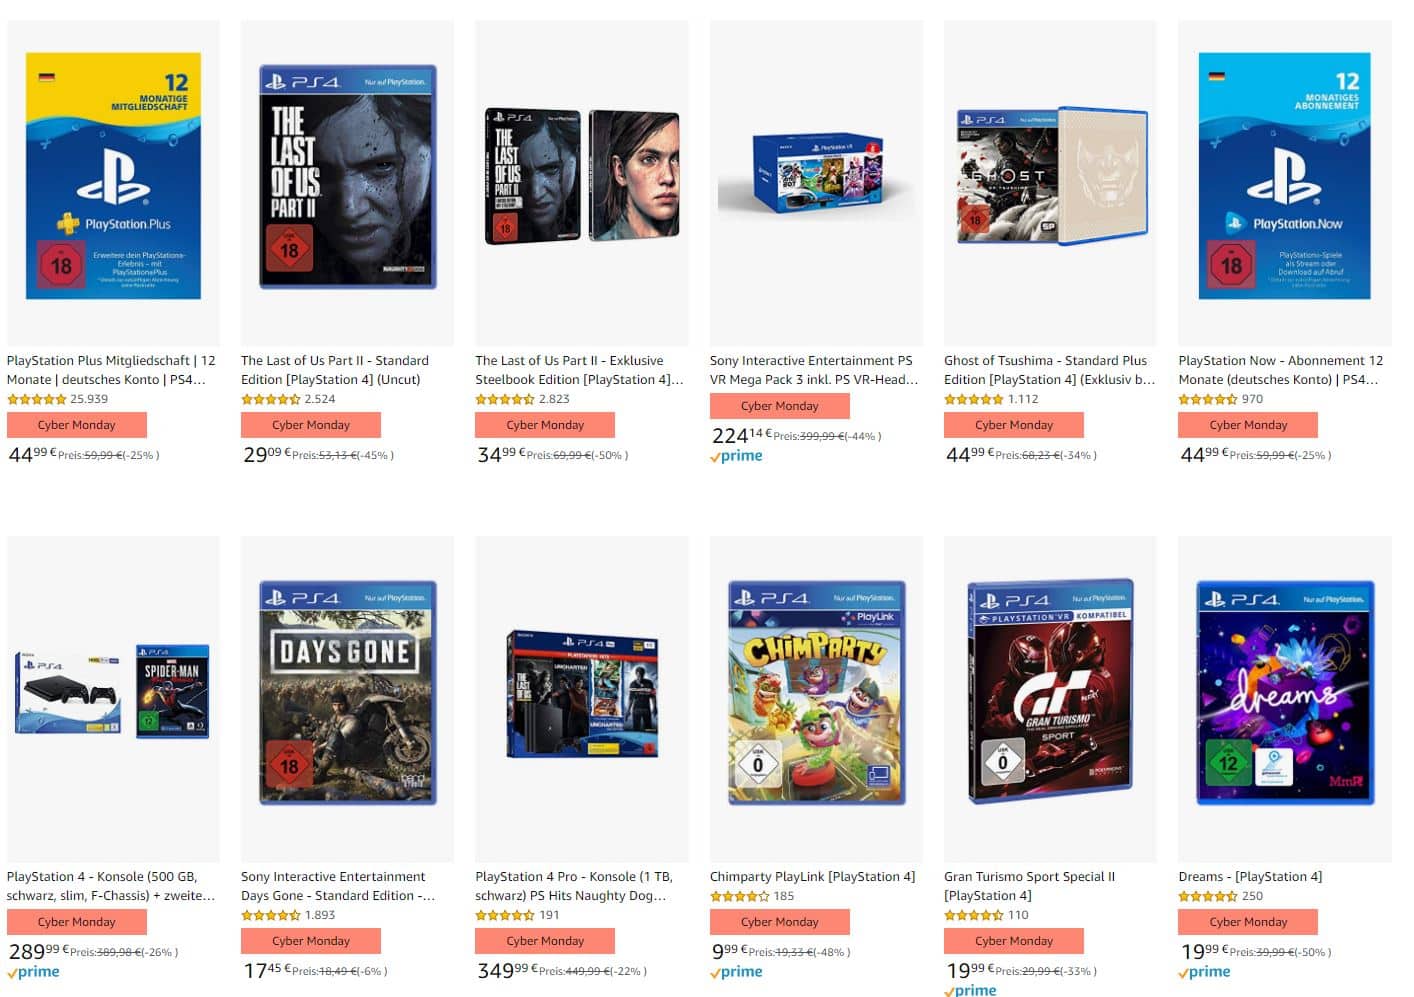Click the prime logo under PS VR Mega Pack
Screen dimensions: 1414x997
coord(736,456)
